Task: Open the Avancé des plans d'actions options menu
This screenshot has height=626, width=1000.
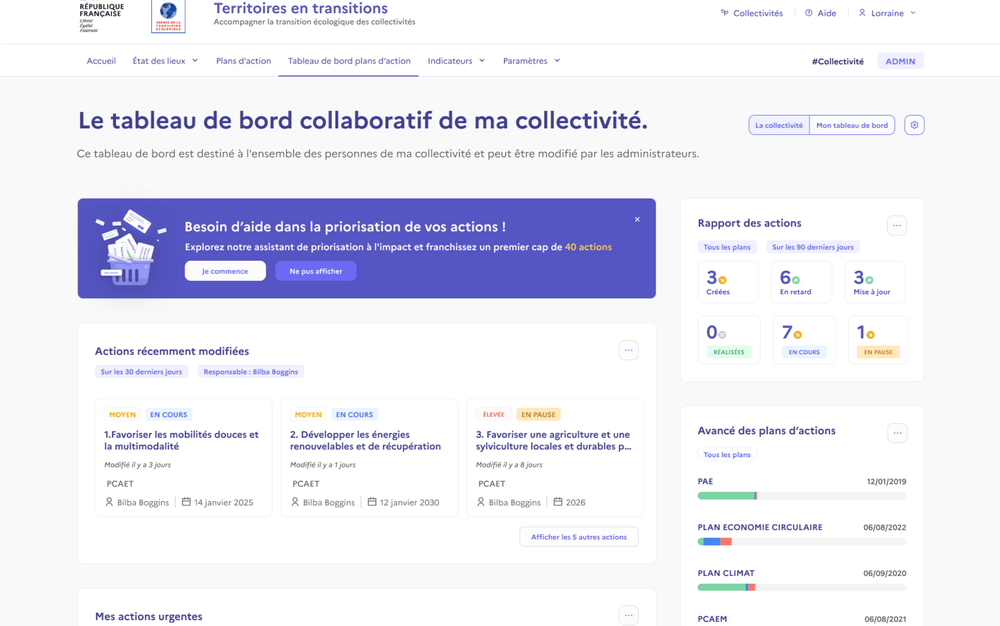Action: [897, 433]
